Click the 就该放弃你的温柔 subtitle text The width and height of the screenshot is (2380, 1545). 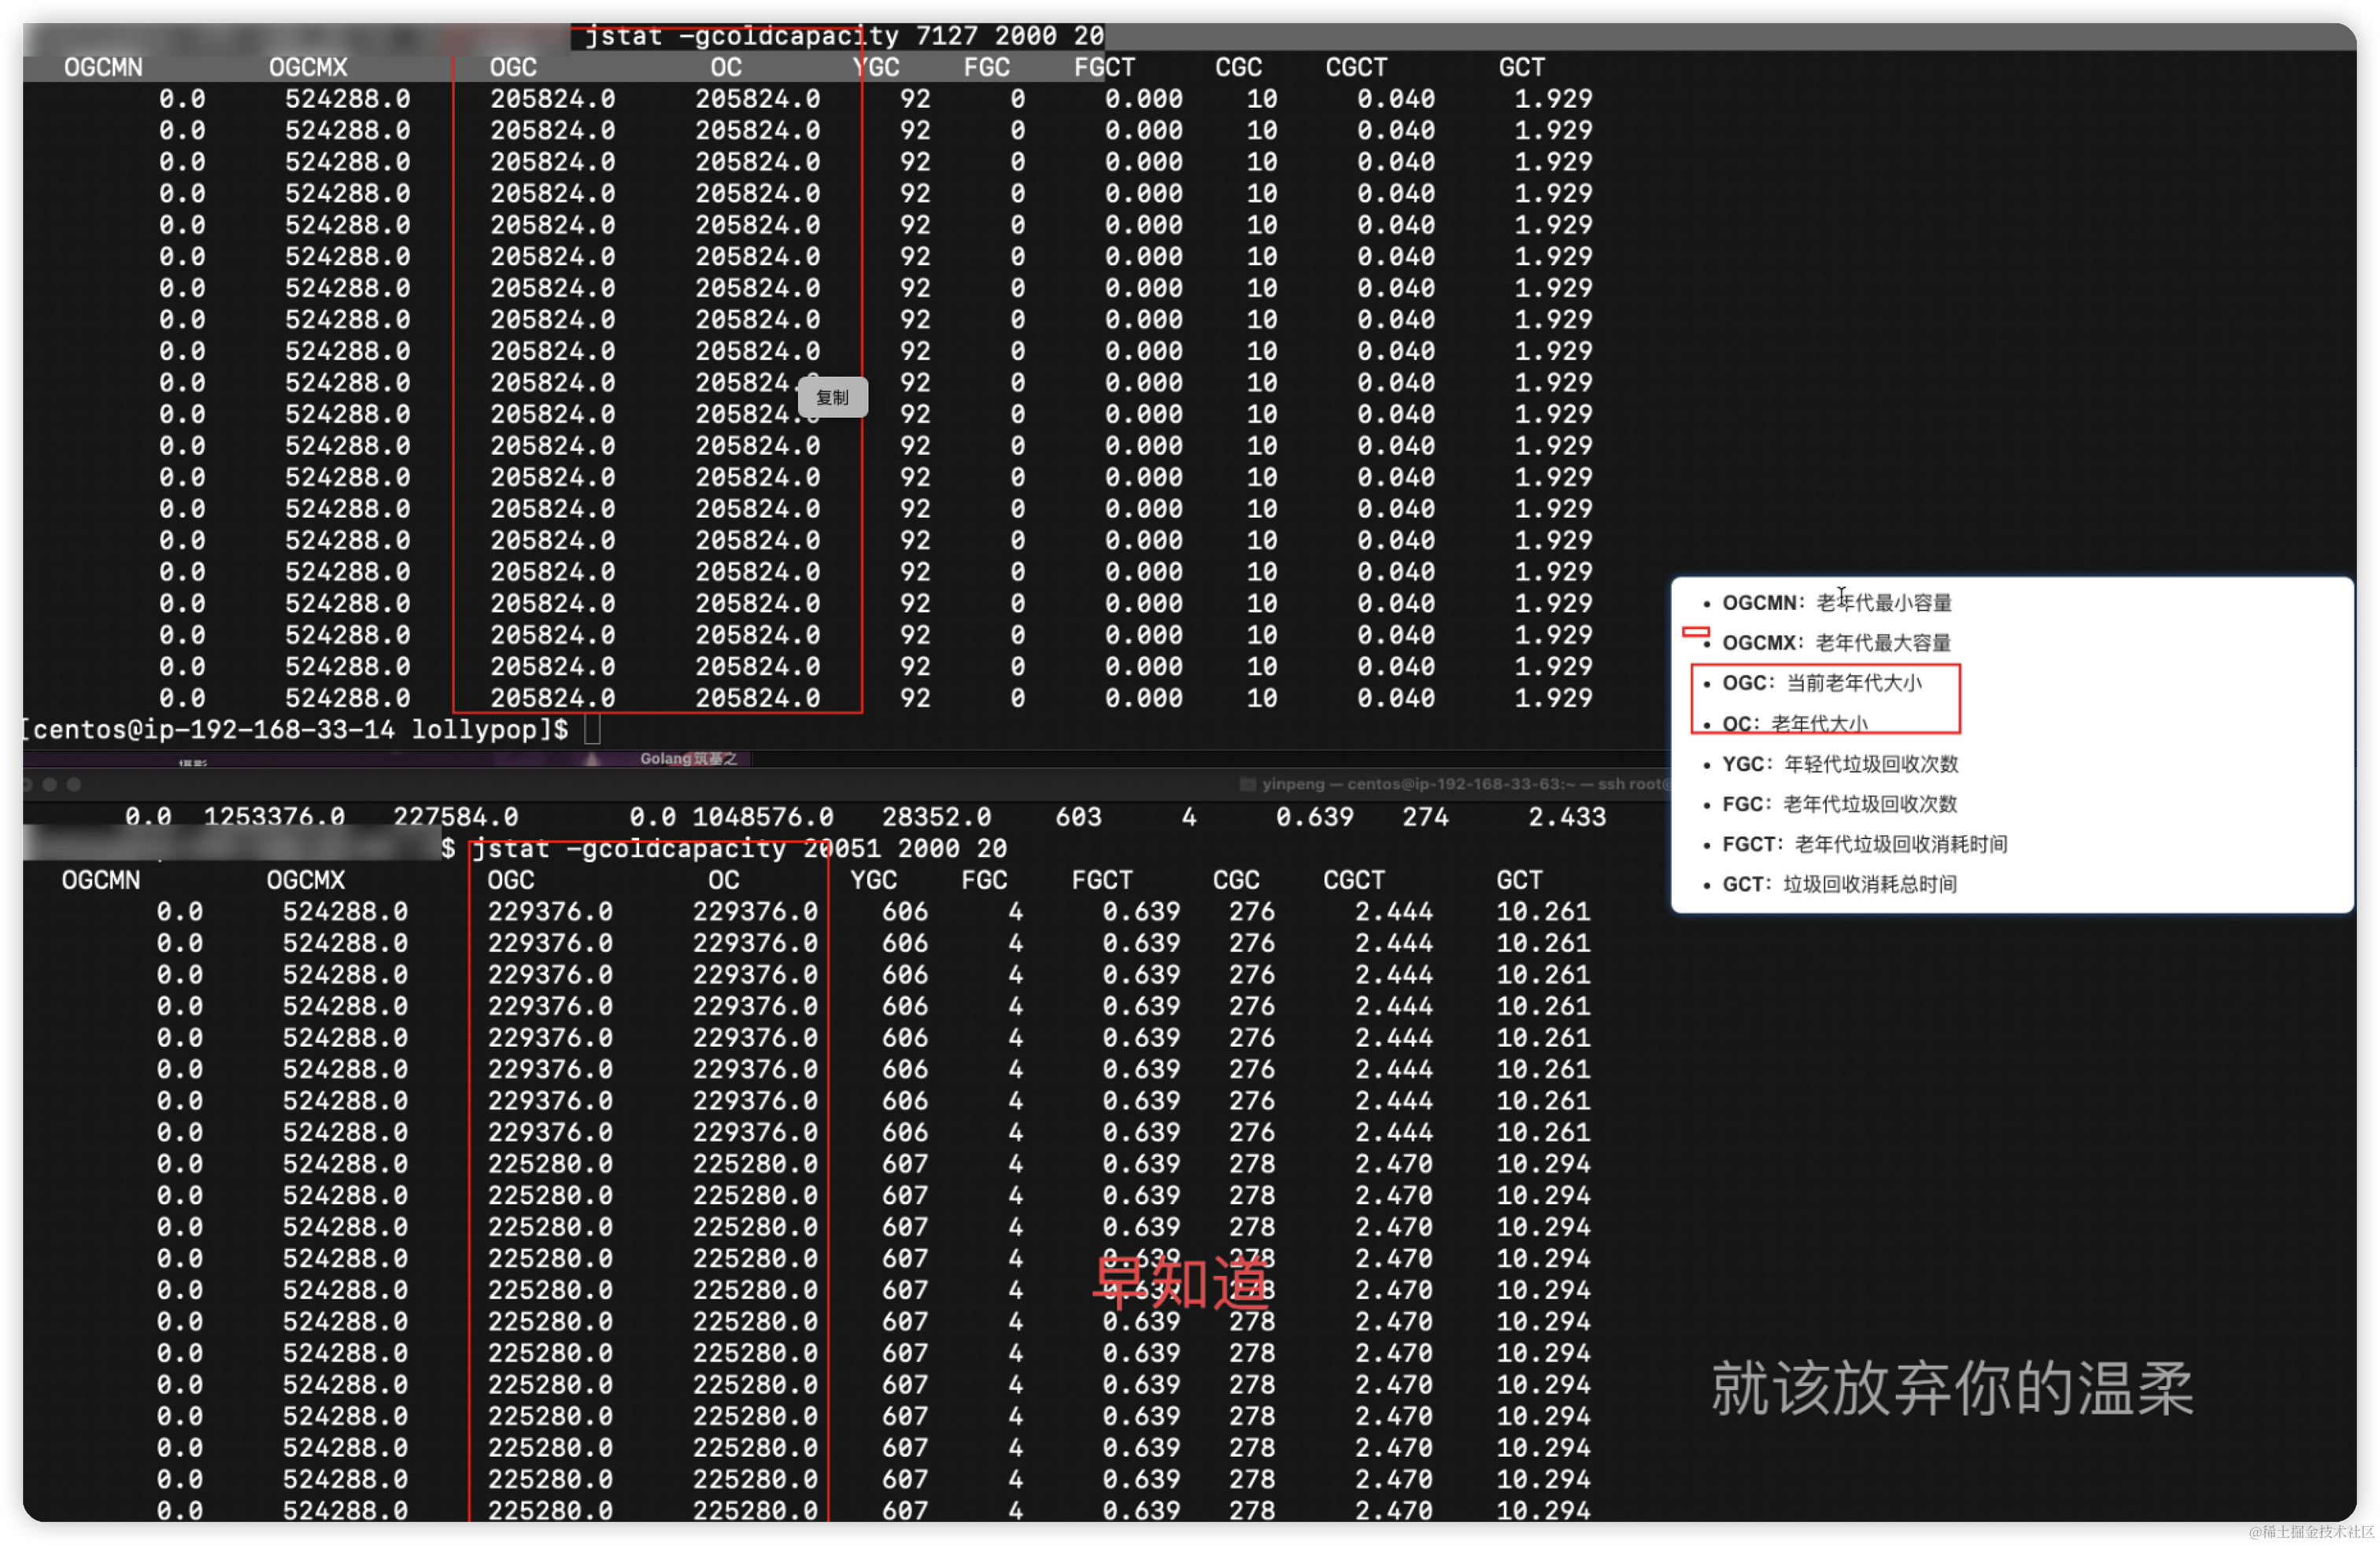point(1951,1389)
